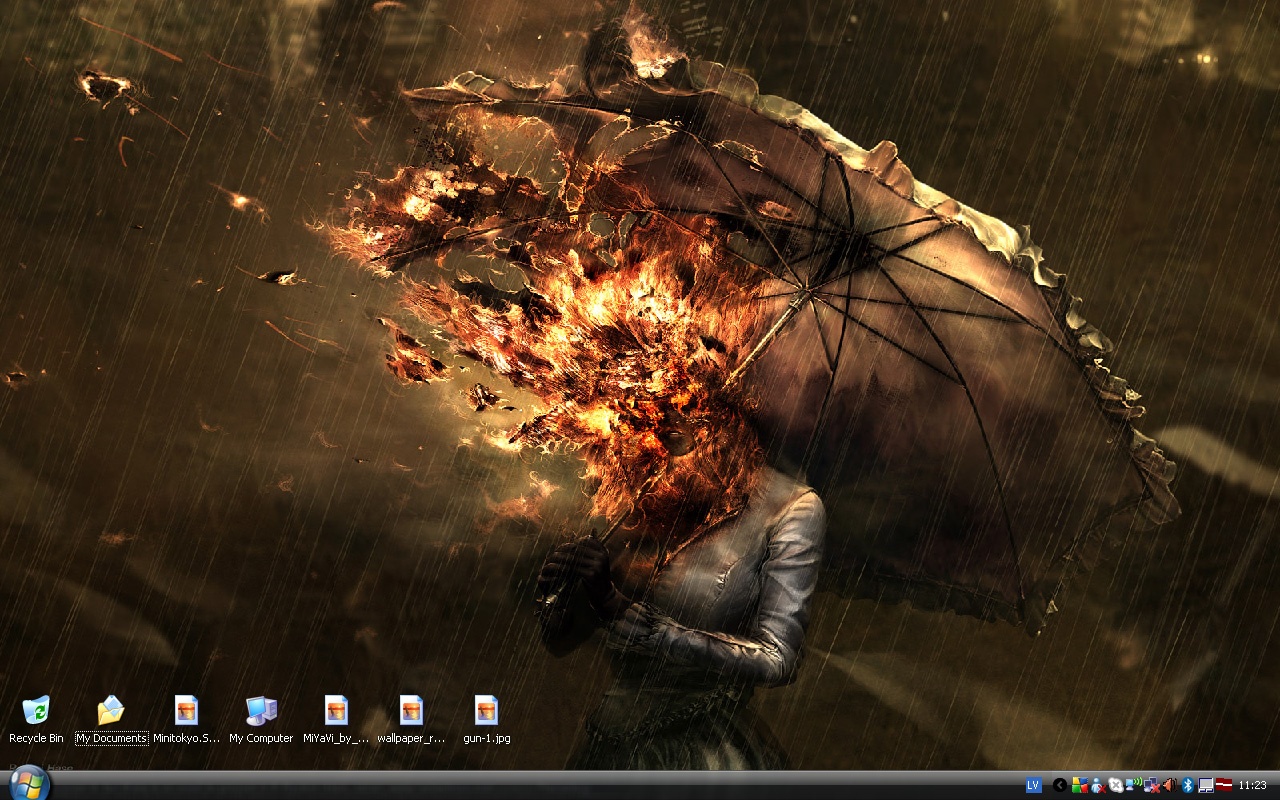Select the Minitokyo.S... image file
Viewport: 1280px width, 800px height.
click(186, 720)
